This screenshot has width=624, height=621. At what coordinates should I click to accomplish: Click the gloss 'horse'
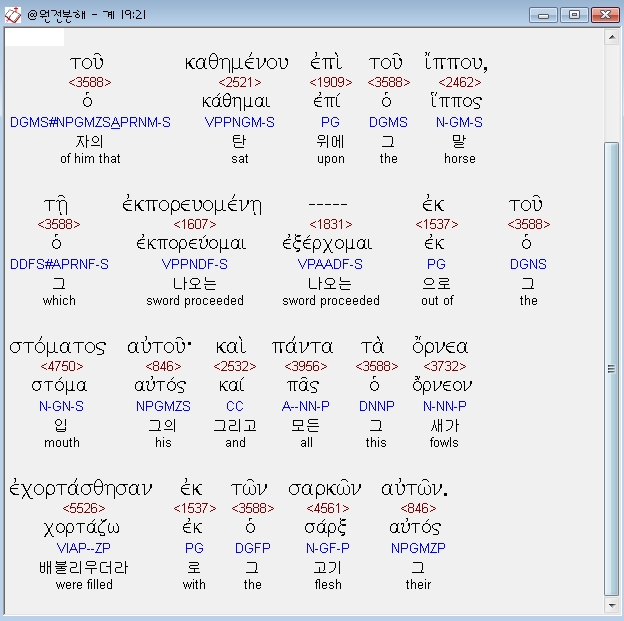(460, 158)
